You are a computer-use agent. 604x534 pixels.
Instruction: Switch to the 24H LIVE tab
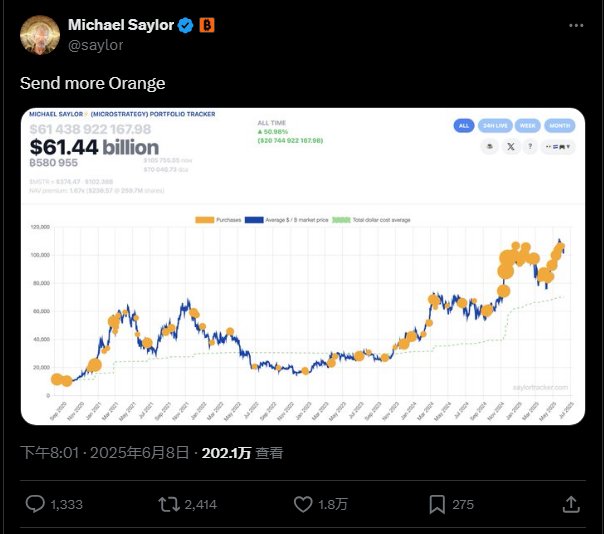click(x=495, y=126)
